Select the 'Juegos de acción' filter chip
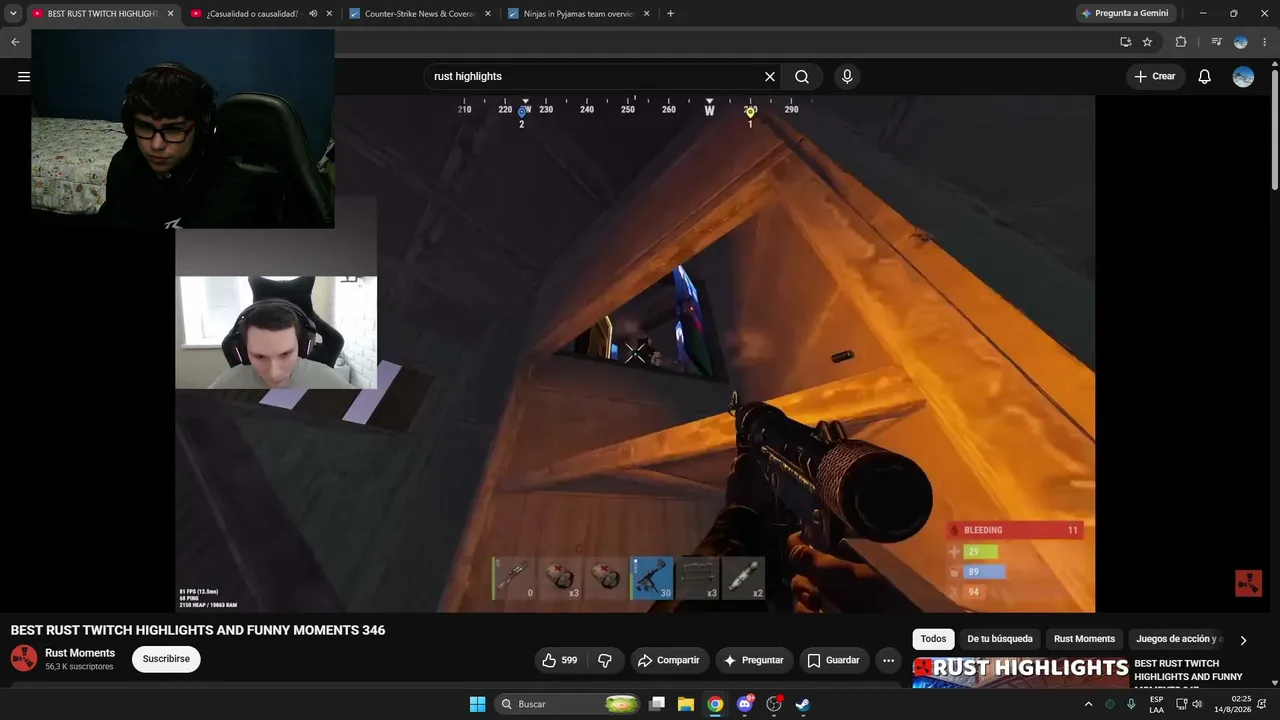1280x720 pixels. 1179,639
